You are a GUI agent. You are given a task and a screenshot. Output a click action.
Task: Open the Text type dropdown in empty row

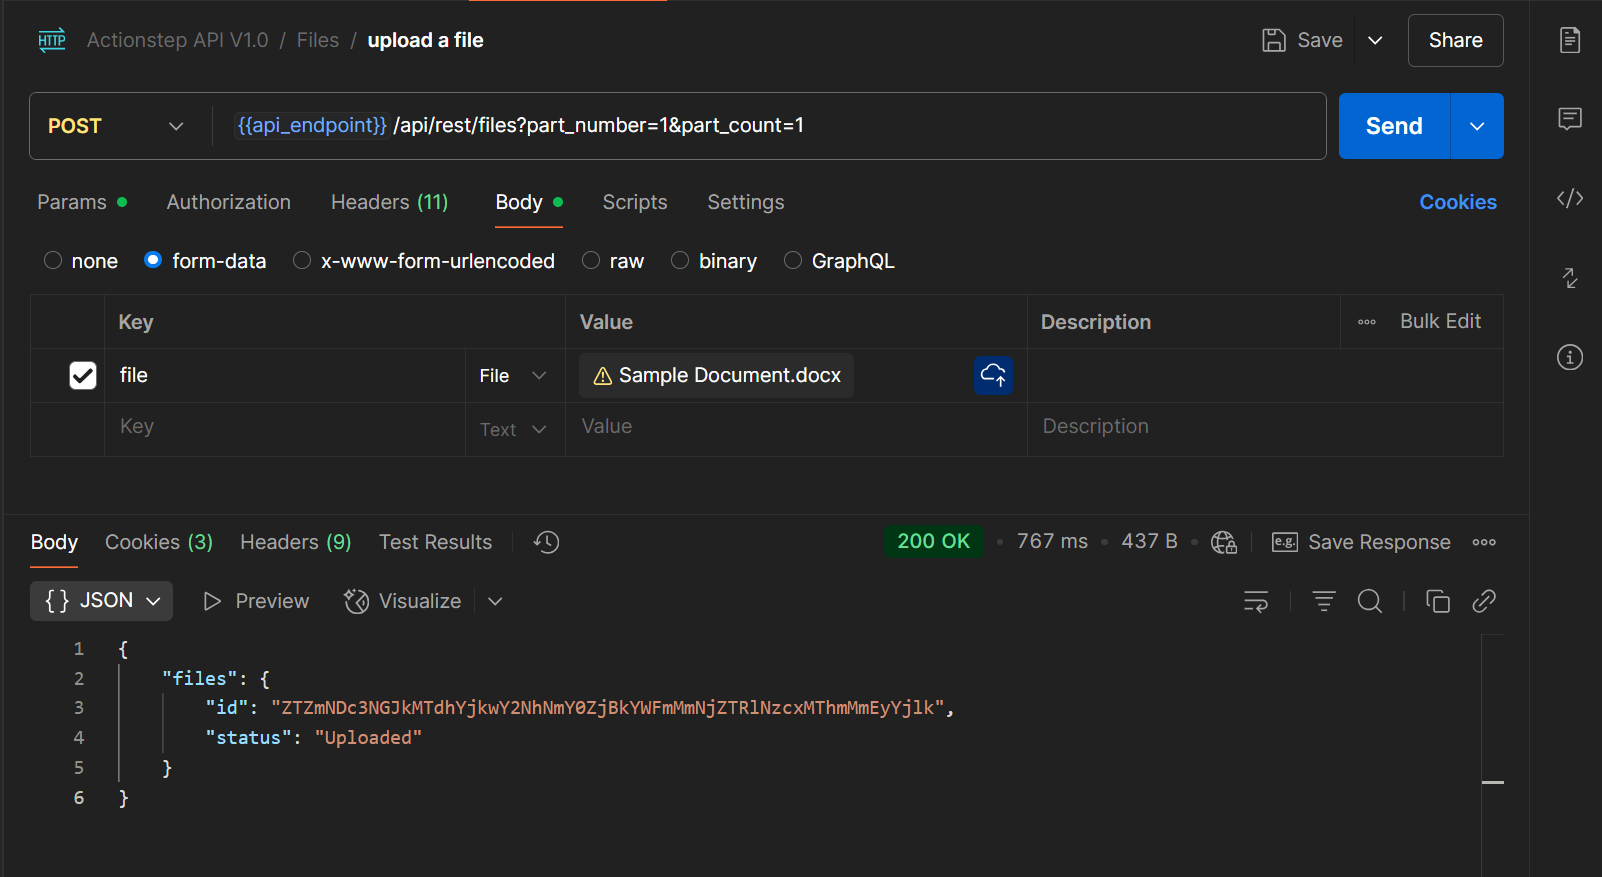tap(512, 429)
